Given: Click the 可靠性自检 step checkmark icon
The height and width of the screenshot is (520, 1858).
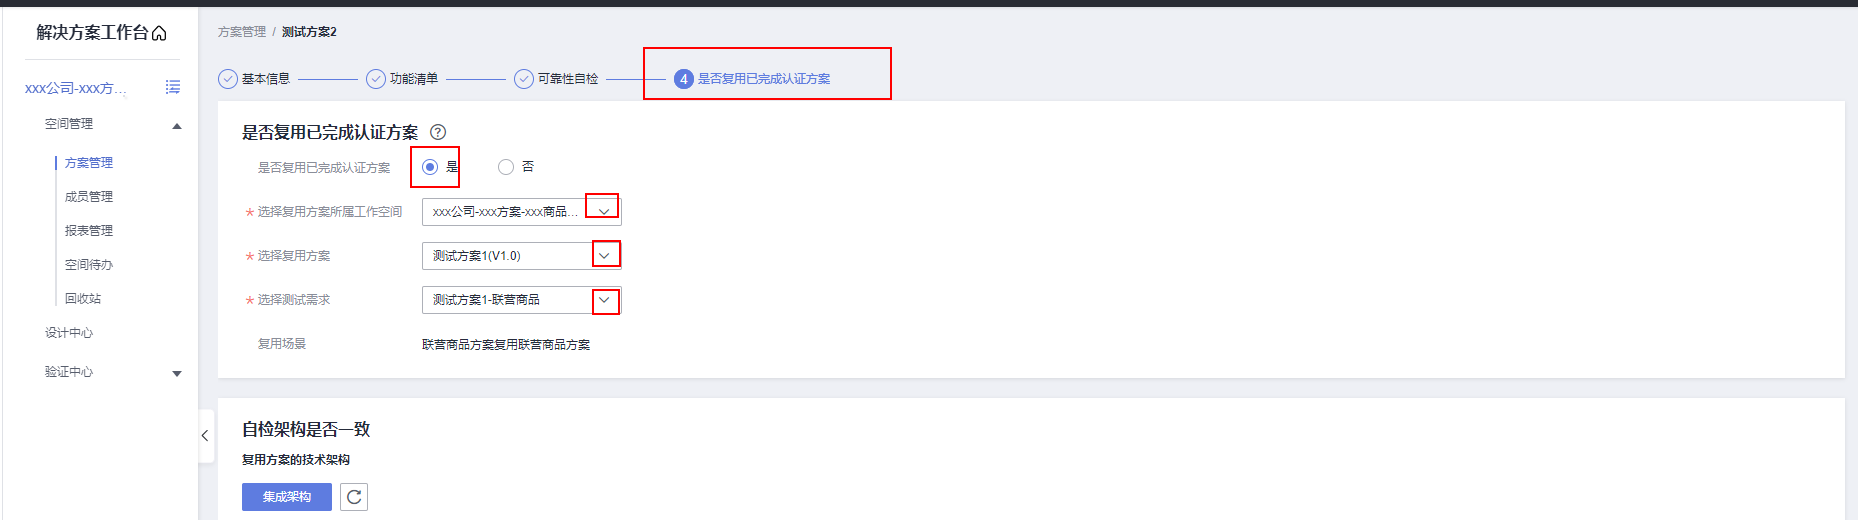Looking at the screenshot, I should (524, 79).
